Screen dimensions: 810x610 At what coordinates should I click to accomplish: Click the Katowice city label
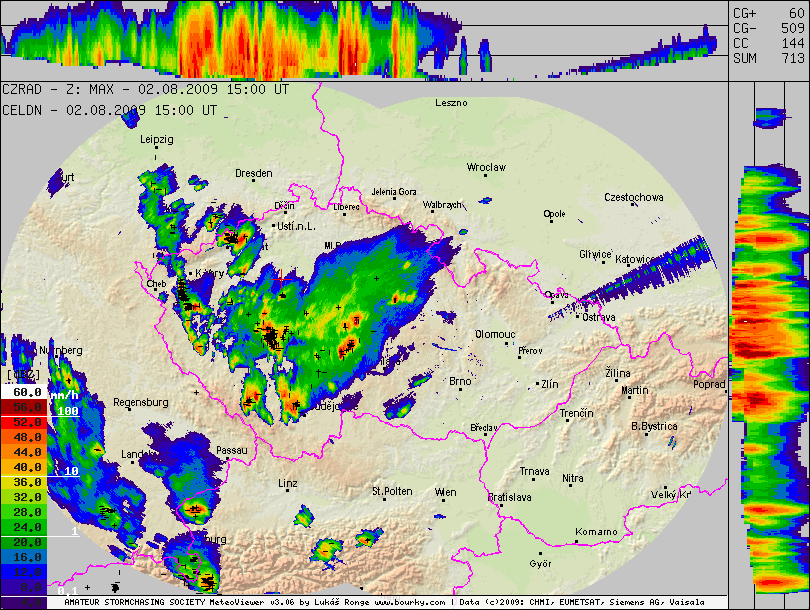(x=635, y=259)
